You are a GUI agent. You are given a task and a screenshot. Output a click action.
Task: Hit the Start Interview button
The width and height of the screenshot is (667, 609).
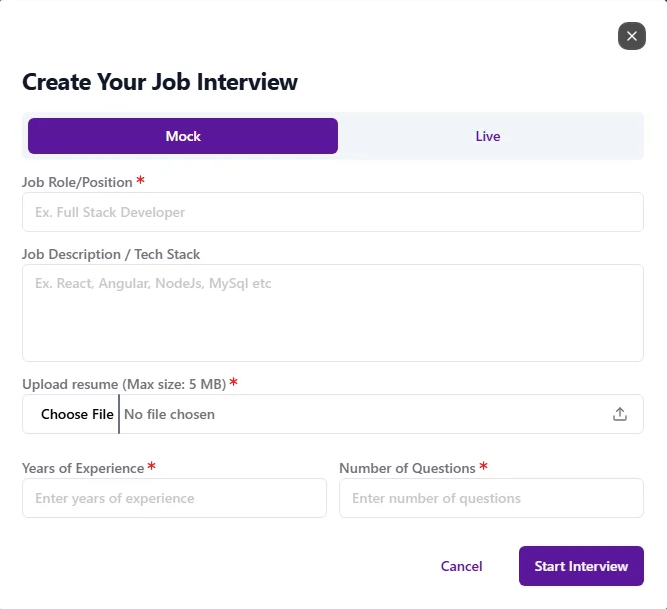pos(581,566)
